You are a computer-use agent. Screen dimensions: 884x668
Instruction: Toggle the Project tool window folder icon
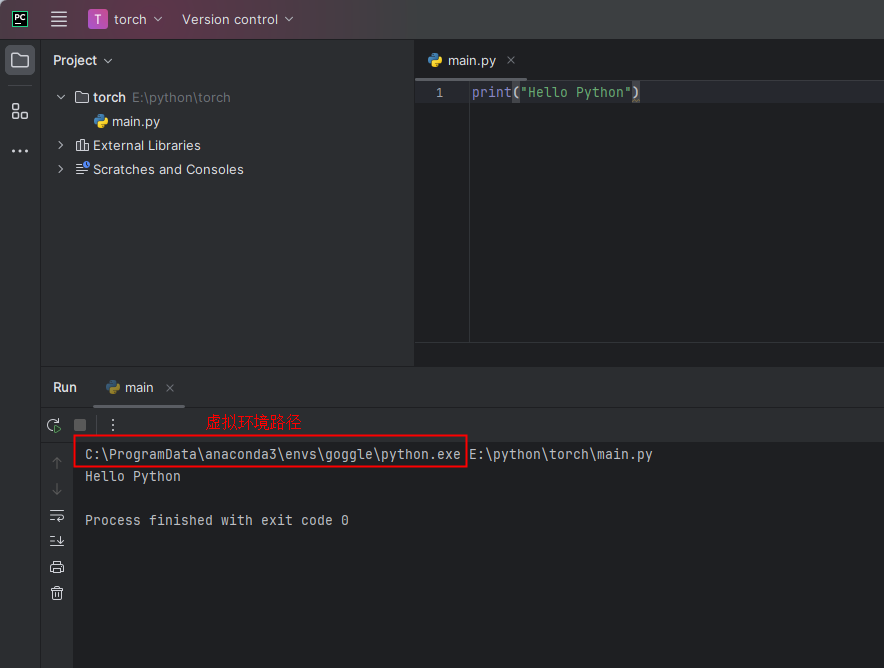coord(20,60)
